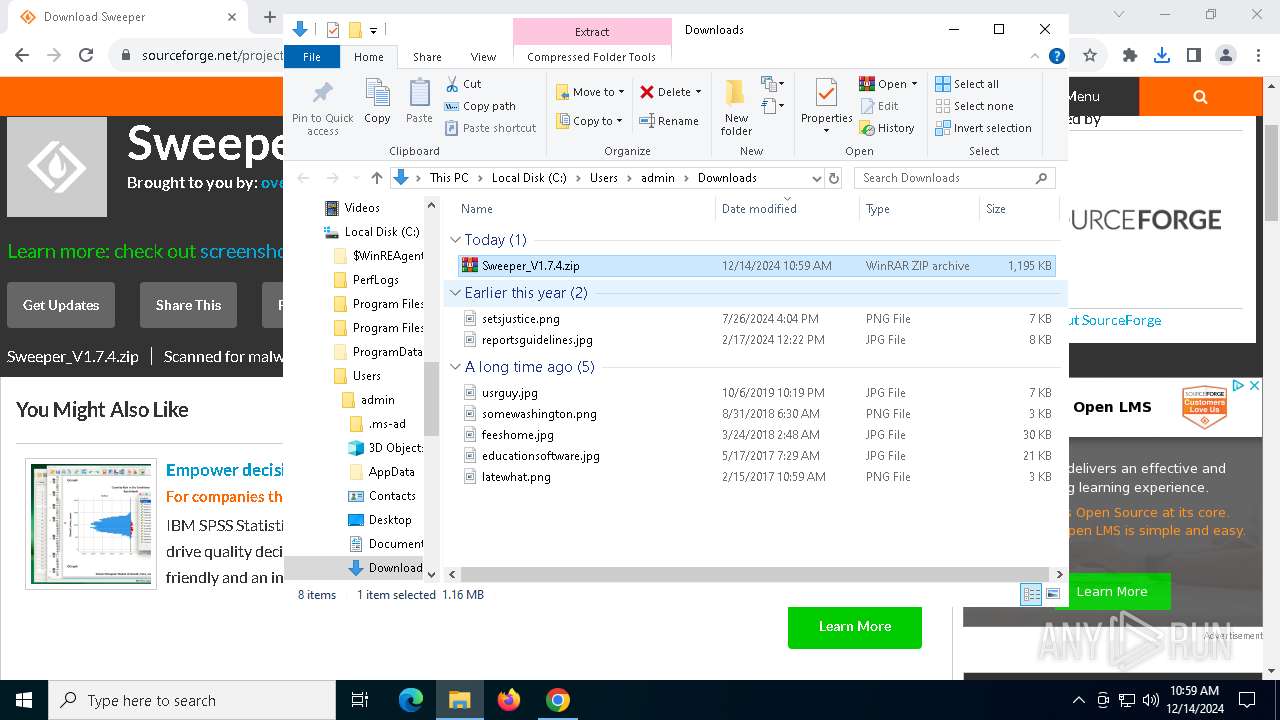The height and width of the screenshot is (720, 1280).
Task: Click the Rename button
Action: pyautogui.click(x=669, y=121)
